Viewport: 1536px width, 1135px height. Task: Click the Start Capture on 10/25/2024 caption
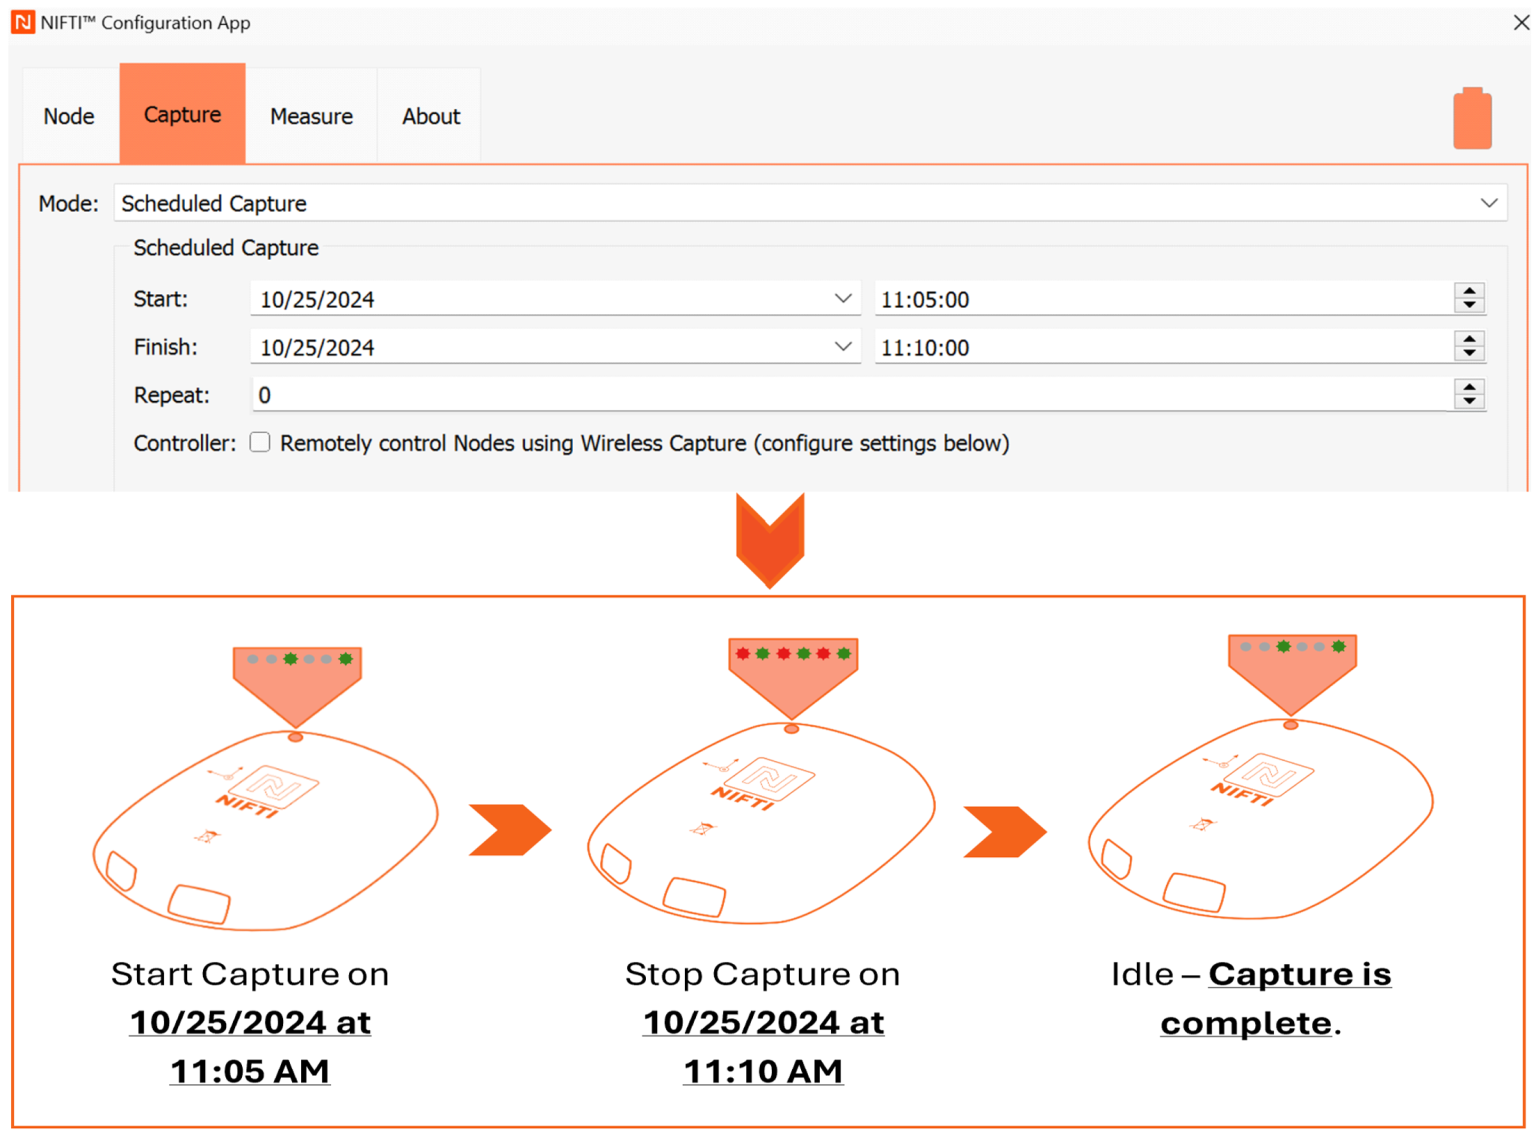pos(250,1022)
